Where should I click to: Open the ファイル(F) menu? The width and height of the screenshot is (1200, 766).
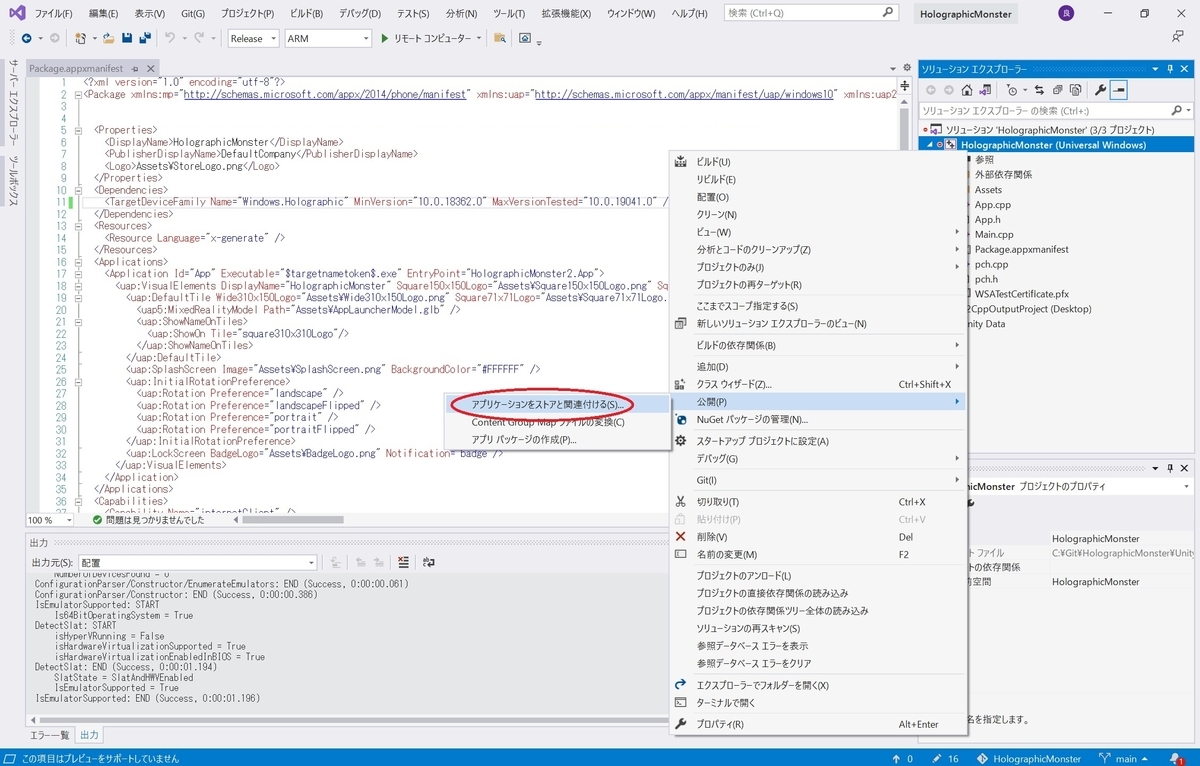point(53,14)
